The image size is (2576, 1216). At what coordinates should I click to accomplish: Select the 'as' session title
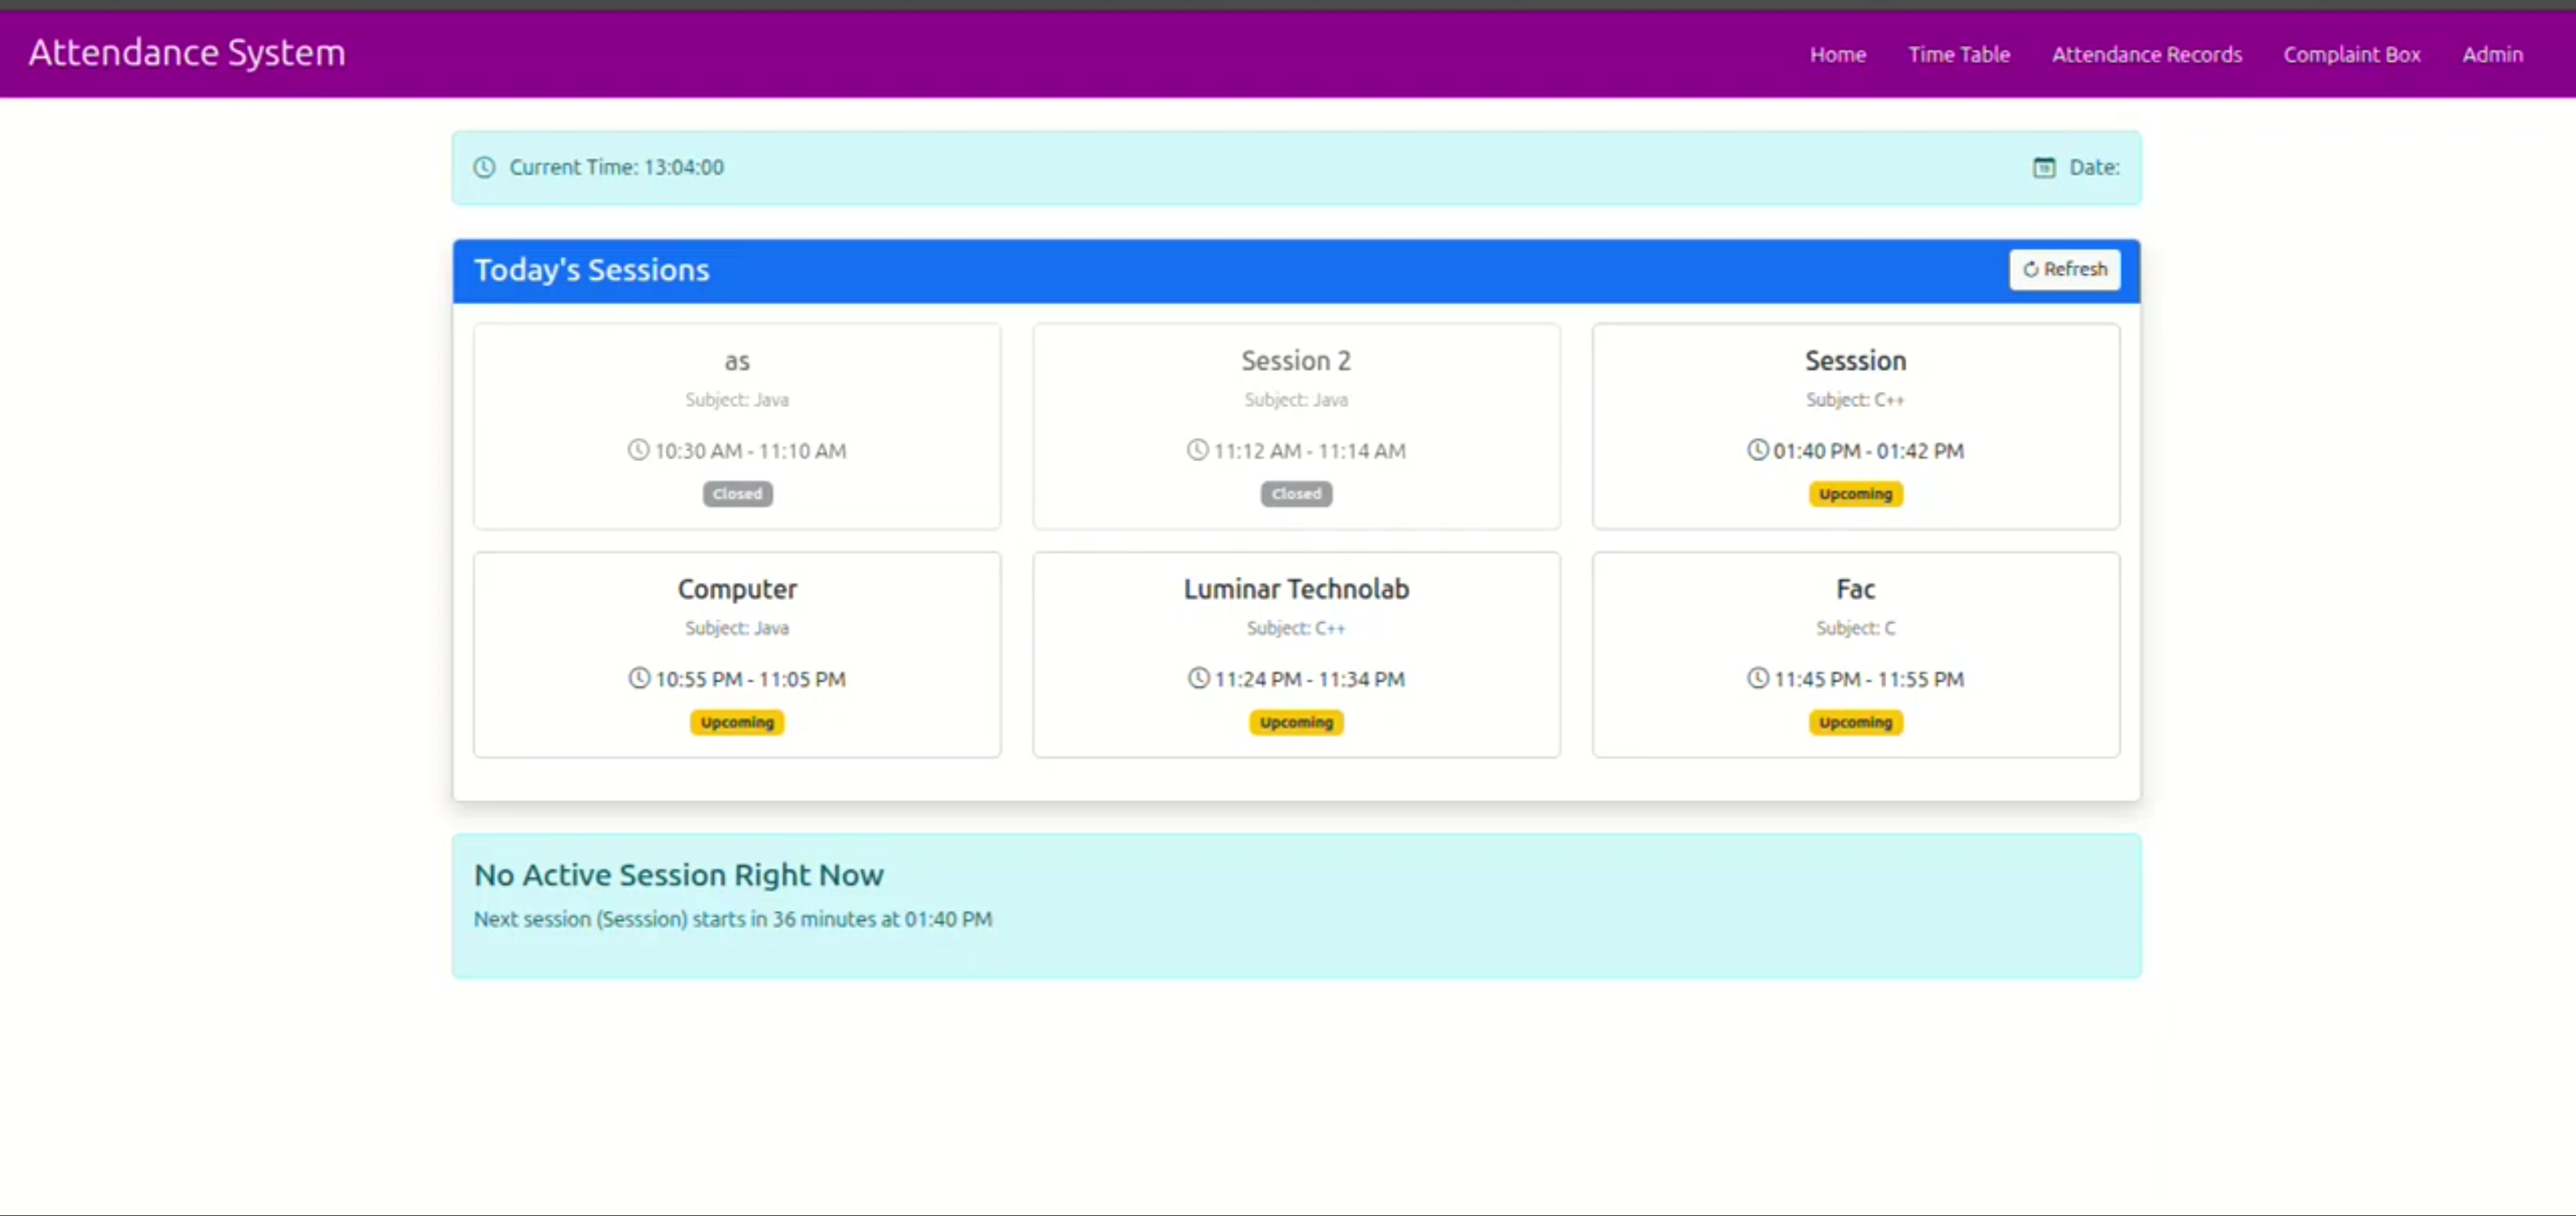(737, 361)
